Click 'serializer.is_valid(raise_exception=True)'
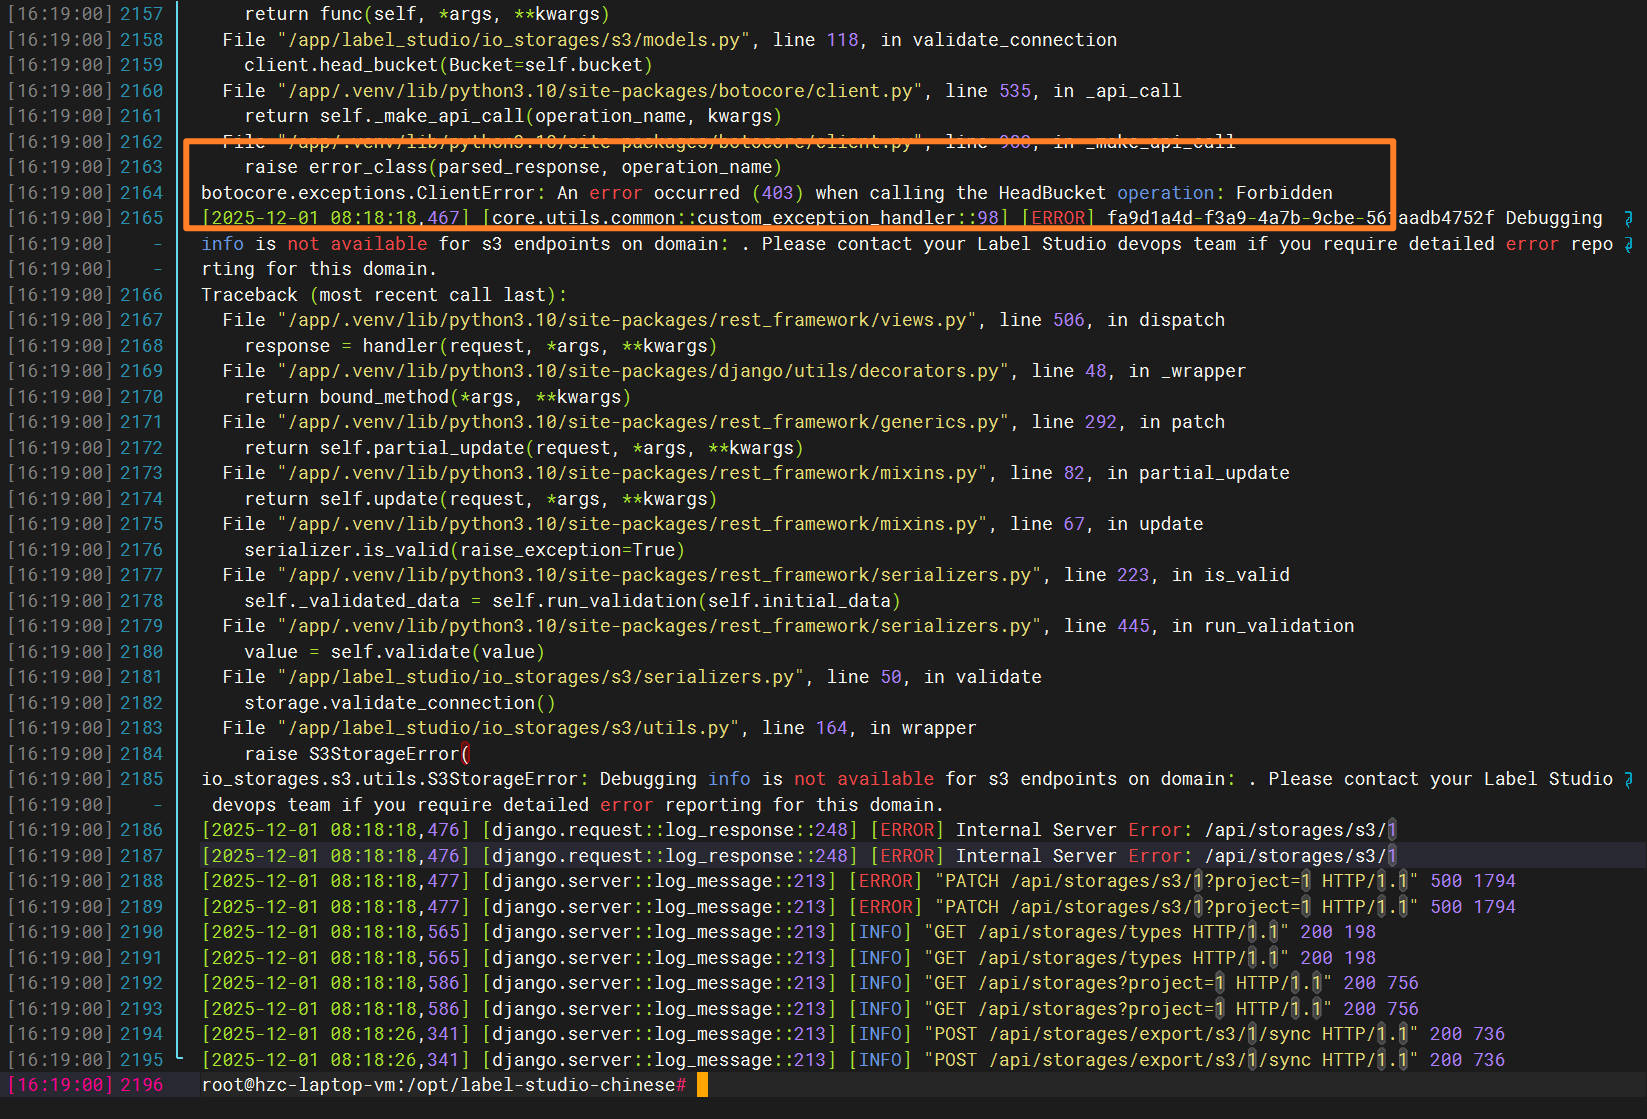 (465, 550)
